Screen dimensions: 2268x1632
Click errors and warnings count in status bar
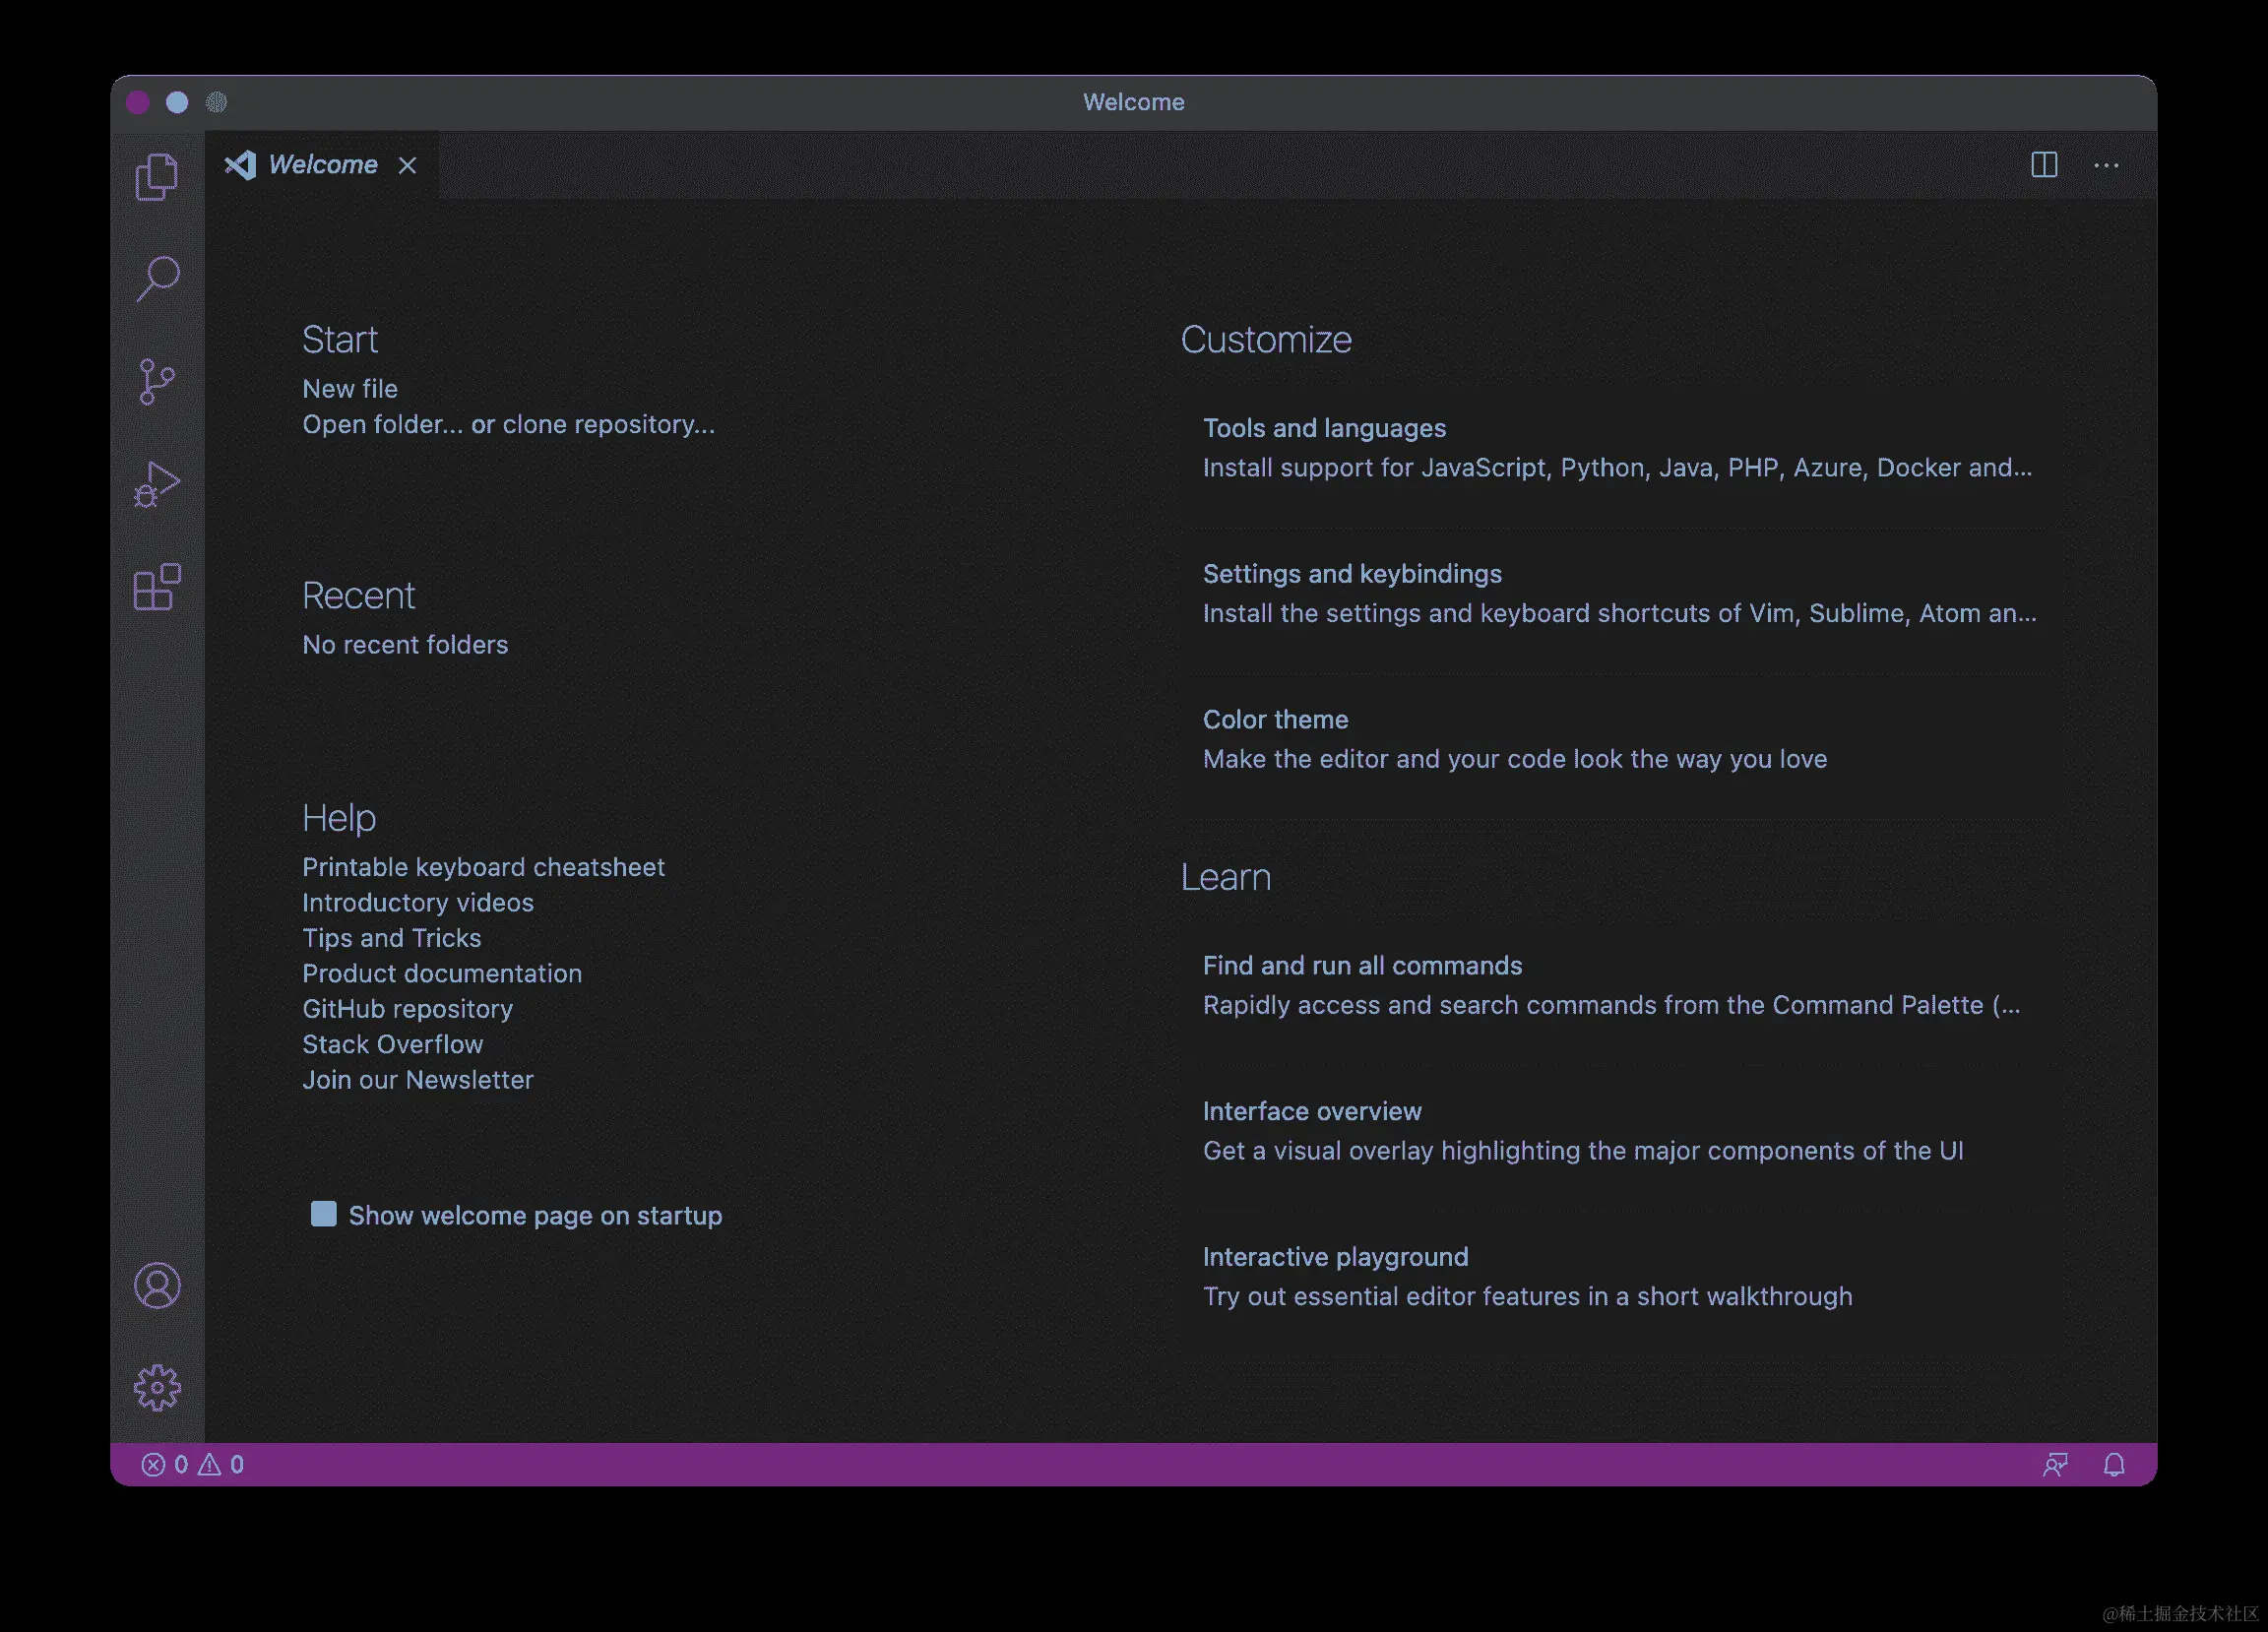pos(193,1465)
